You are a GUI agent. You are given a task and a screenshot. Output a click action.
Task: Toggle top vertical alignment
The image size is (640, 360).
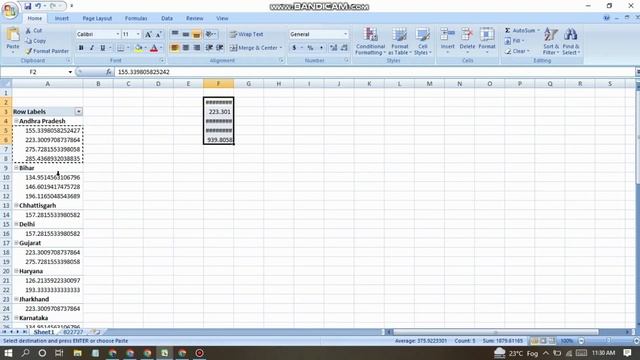pos(175,34)
